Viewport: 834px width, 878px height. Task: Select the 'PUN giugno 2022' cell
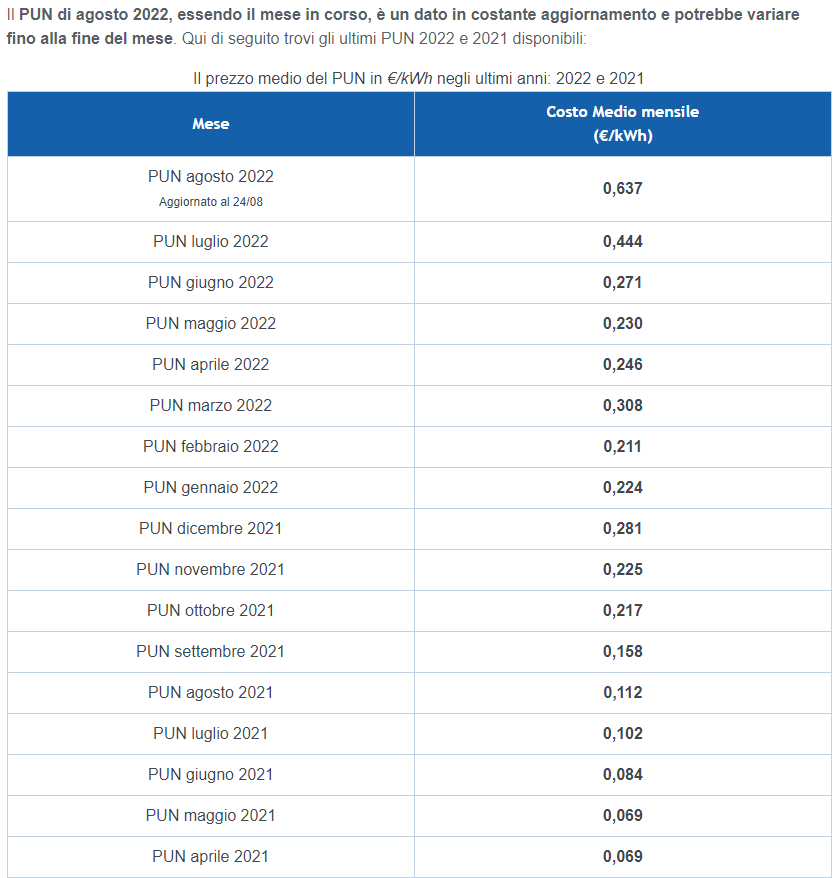coord(211,283)
